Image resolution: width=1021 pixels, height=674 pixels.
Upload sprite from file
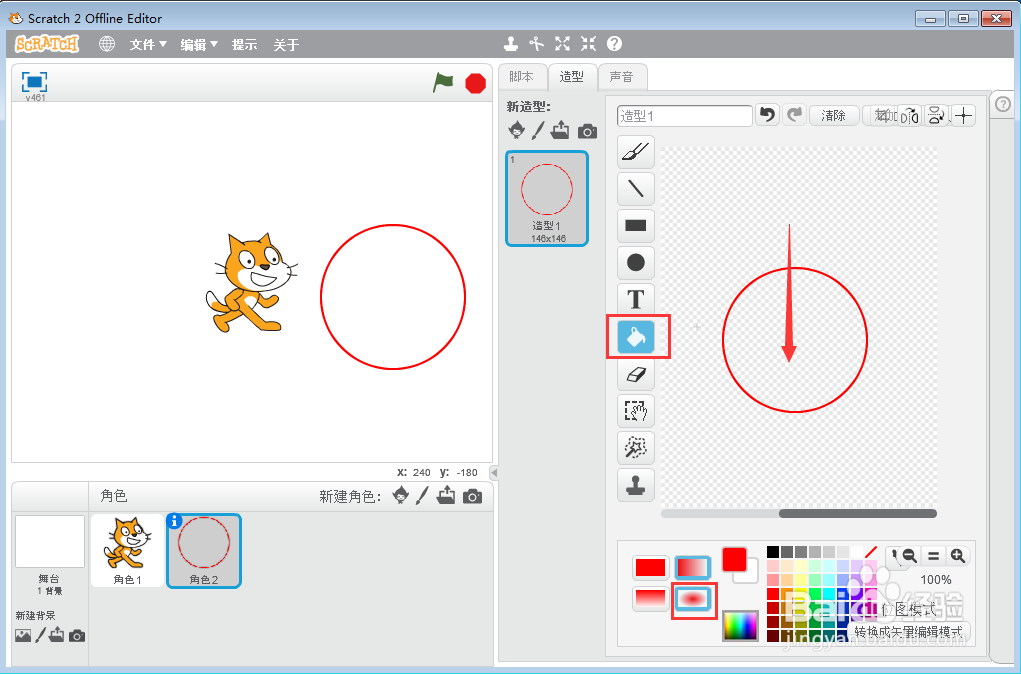coord(446,496)
